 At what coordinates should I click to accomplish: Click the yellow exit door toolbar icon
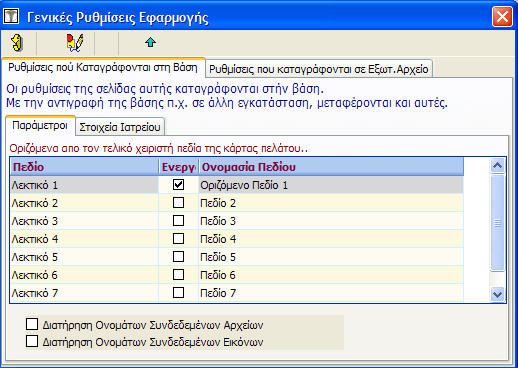(17, 43)
